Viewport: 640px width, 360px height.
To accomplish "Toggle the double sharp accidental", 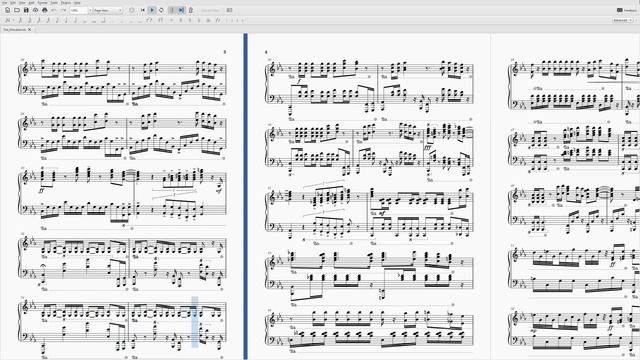I will pos(171,20).
